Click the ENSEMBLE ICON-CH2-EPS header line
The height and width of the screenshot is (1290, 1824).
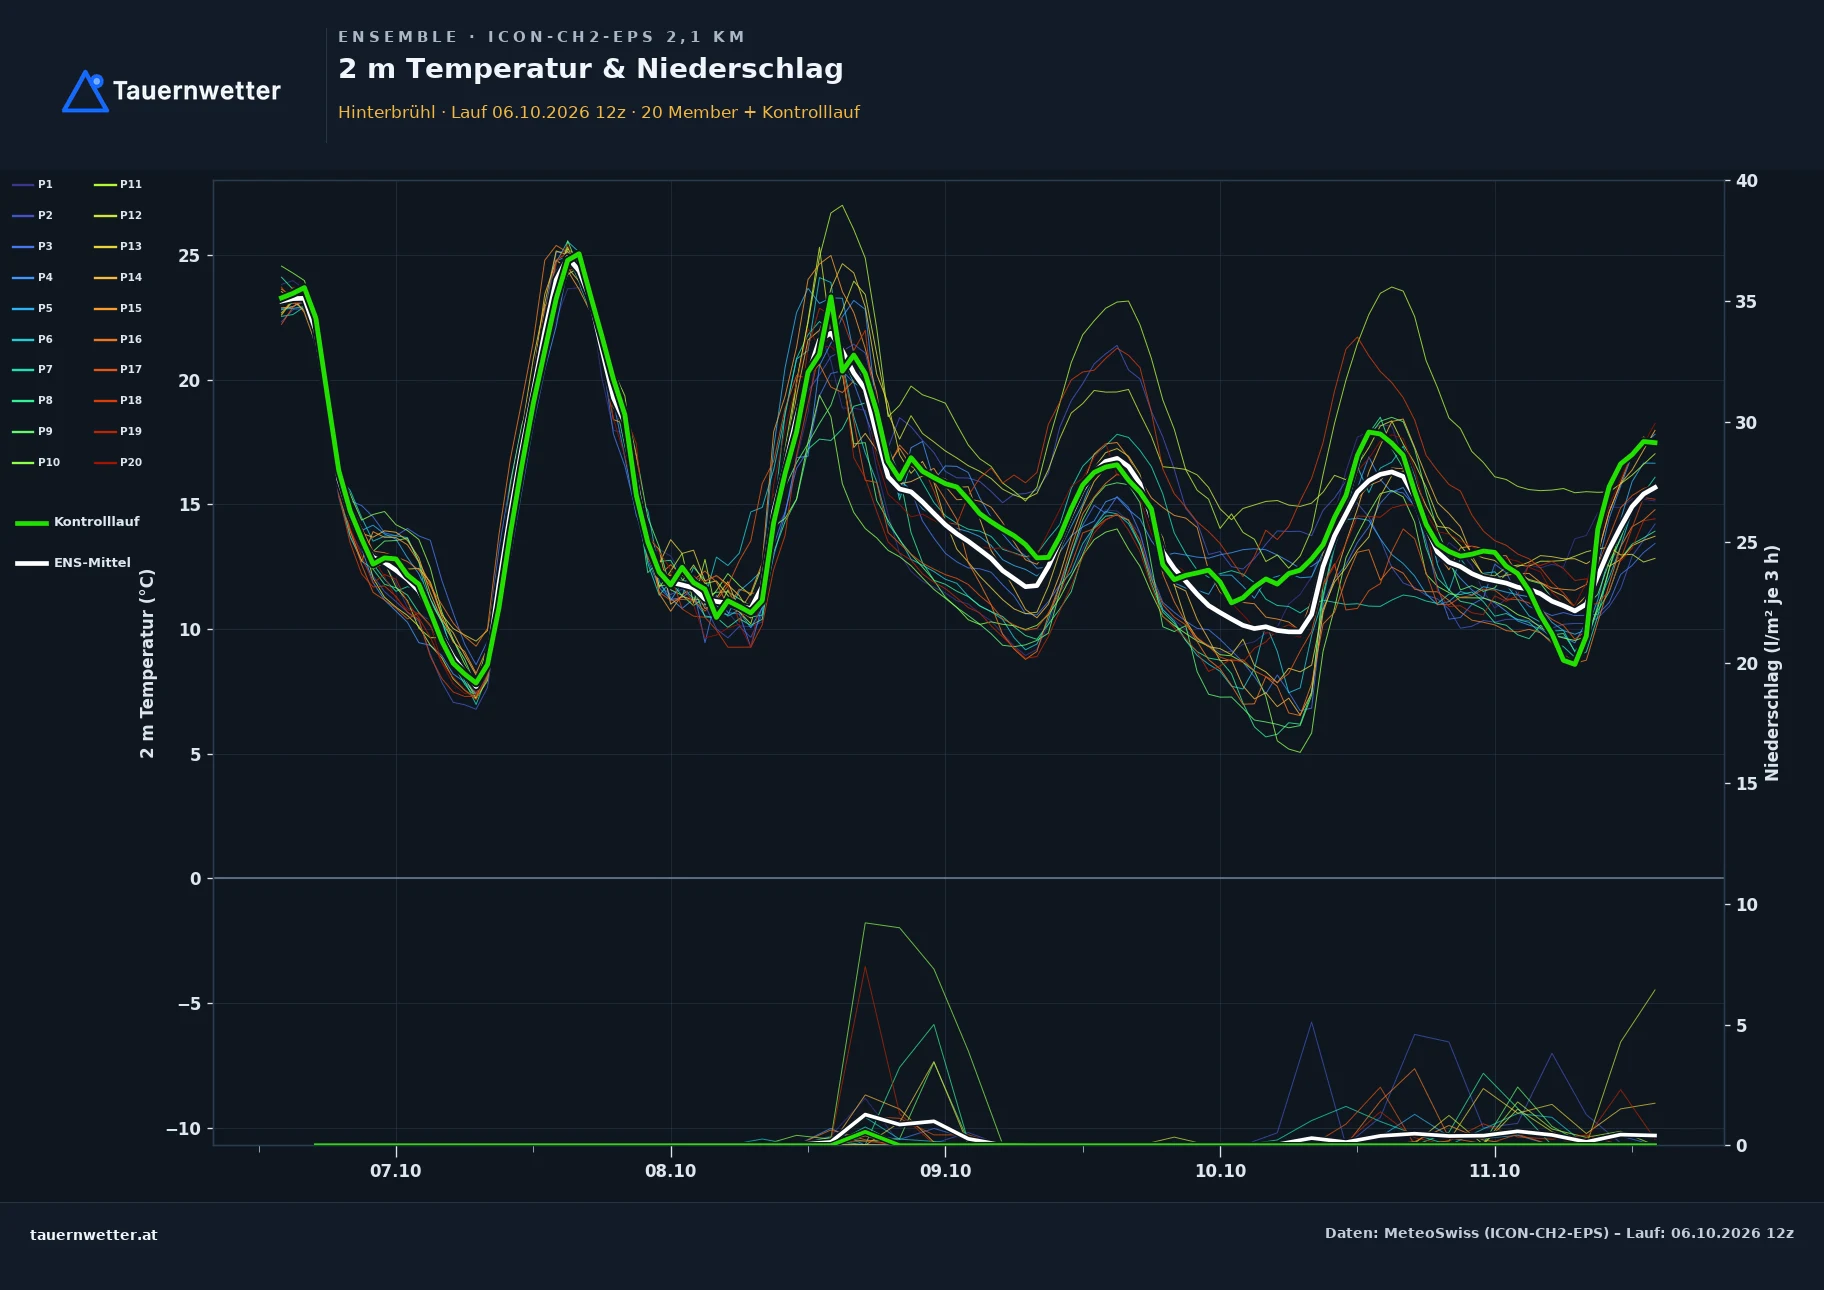click(541, 37)
